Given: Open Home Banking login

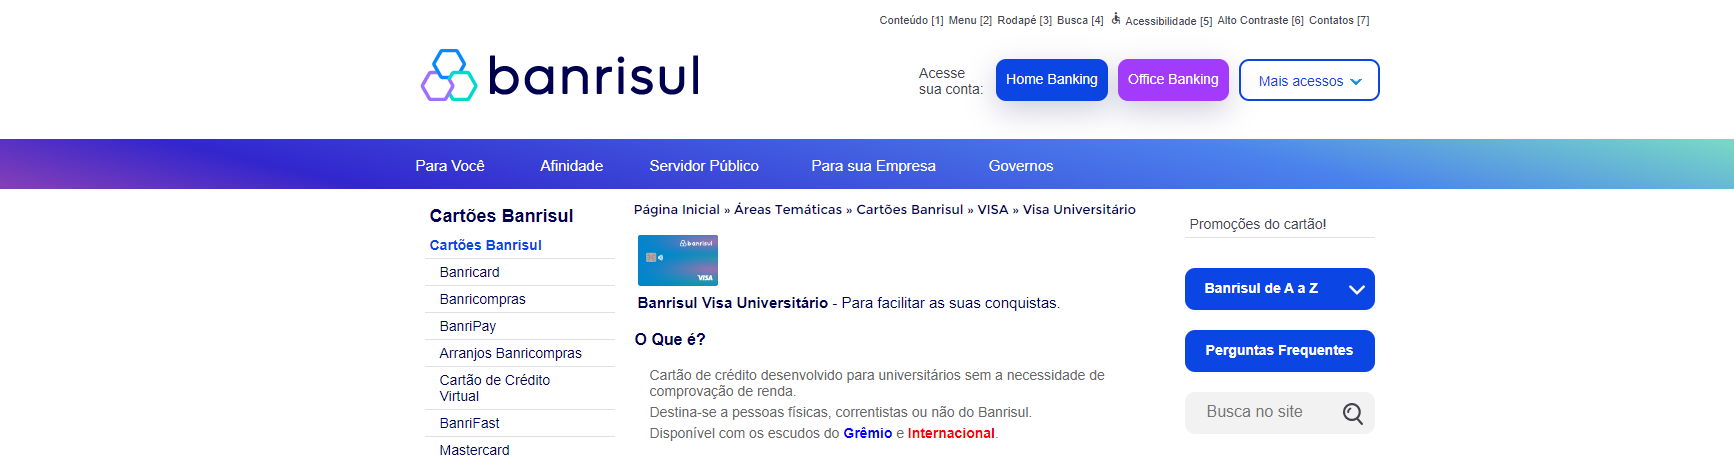Looking at the screenshot, I should [x=1051, y=80].
